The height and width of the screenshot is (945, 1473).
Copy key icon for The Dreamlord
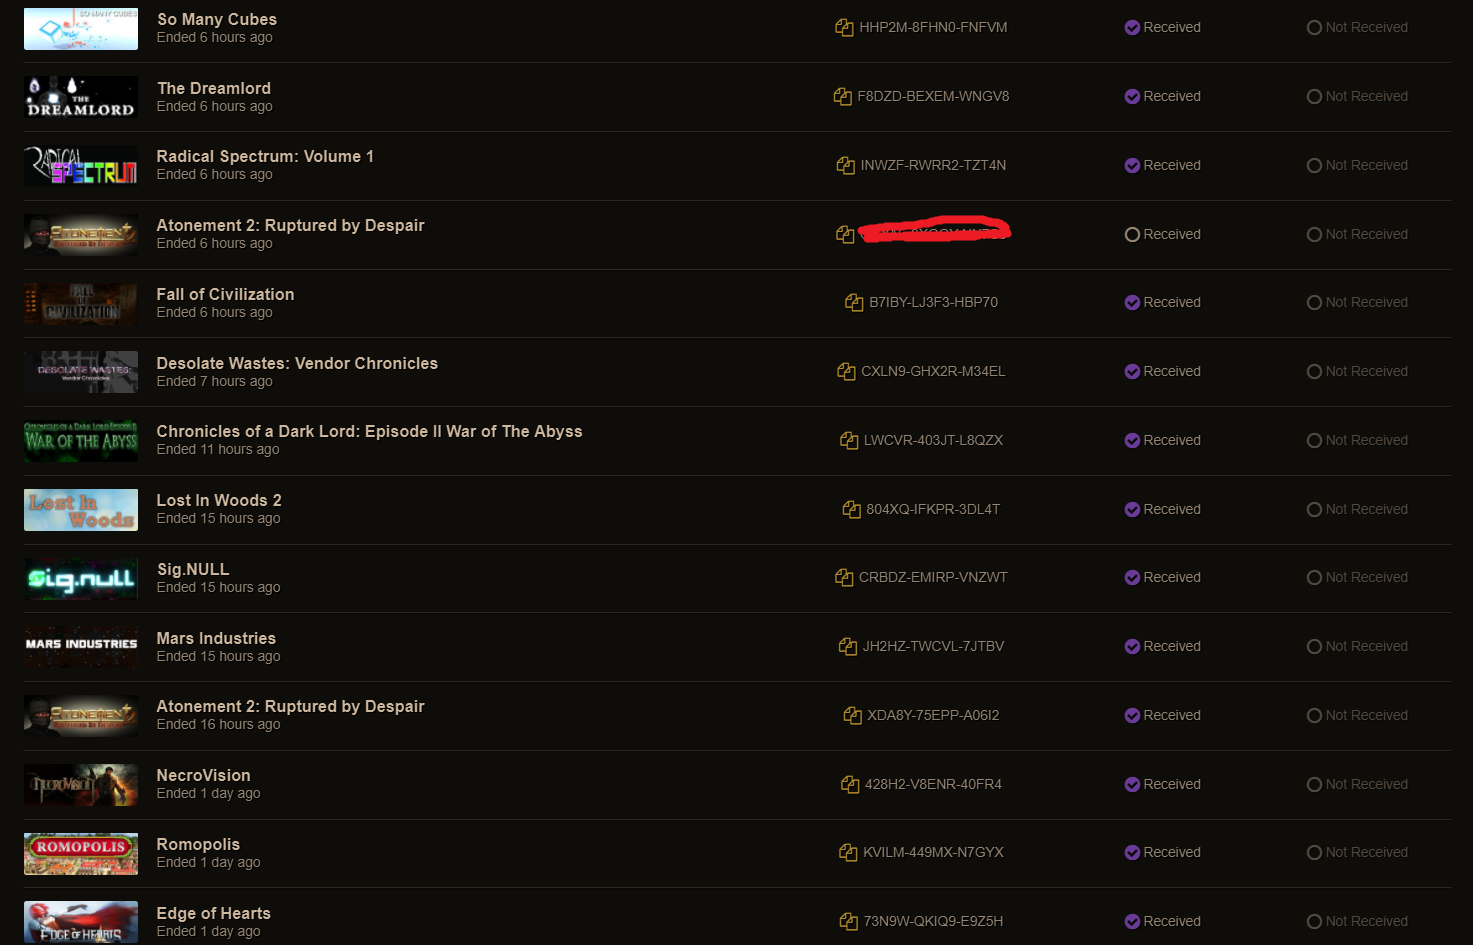843,97
